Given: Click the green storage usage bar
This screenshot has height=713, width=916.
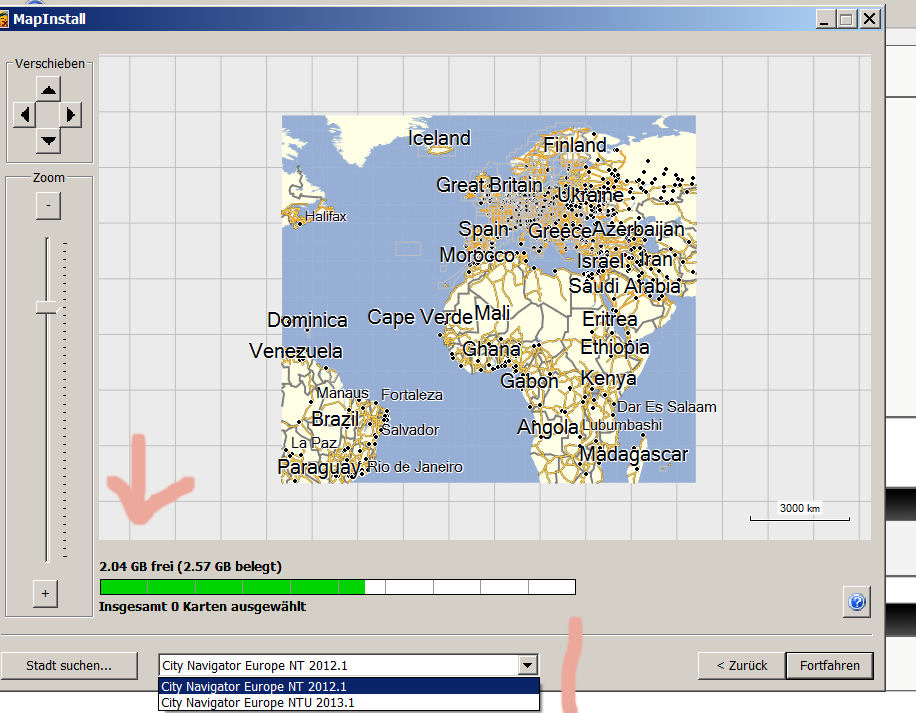Looking at the screenshot, I should pos(232,587).
